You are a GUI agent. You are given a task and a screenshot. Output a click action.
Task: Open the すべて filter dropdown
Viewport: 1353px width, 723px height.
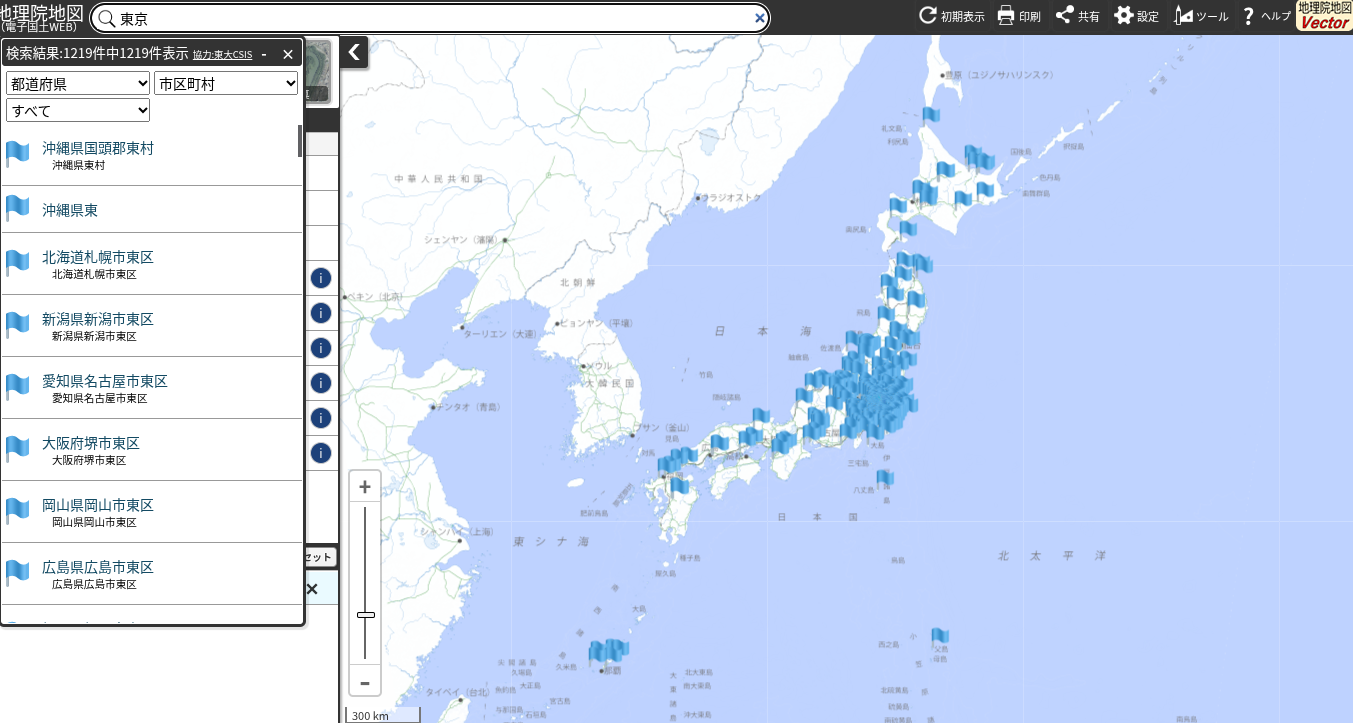[x=78, y=110]
